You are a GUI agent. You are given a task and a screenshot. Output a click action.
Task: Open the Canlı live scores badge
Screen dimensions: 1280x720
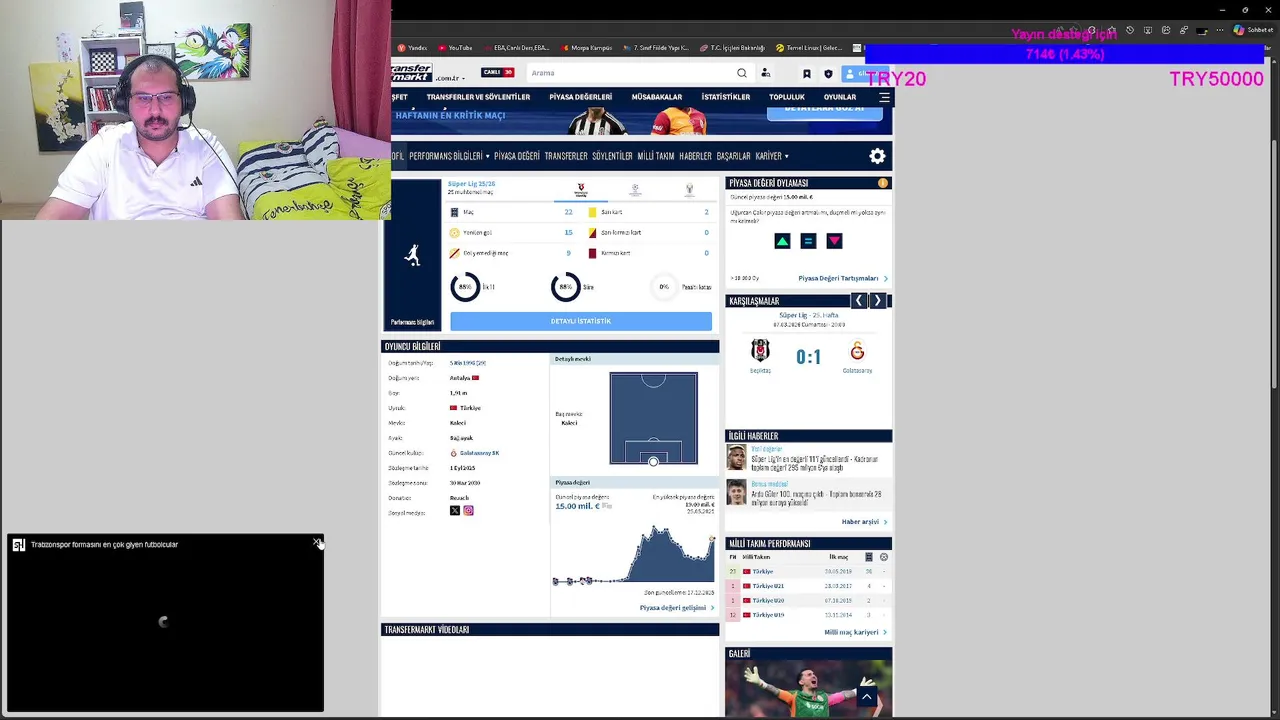pyautogui.click(x=497, y=72)
